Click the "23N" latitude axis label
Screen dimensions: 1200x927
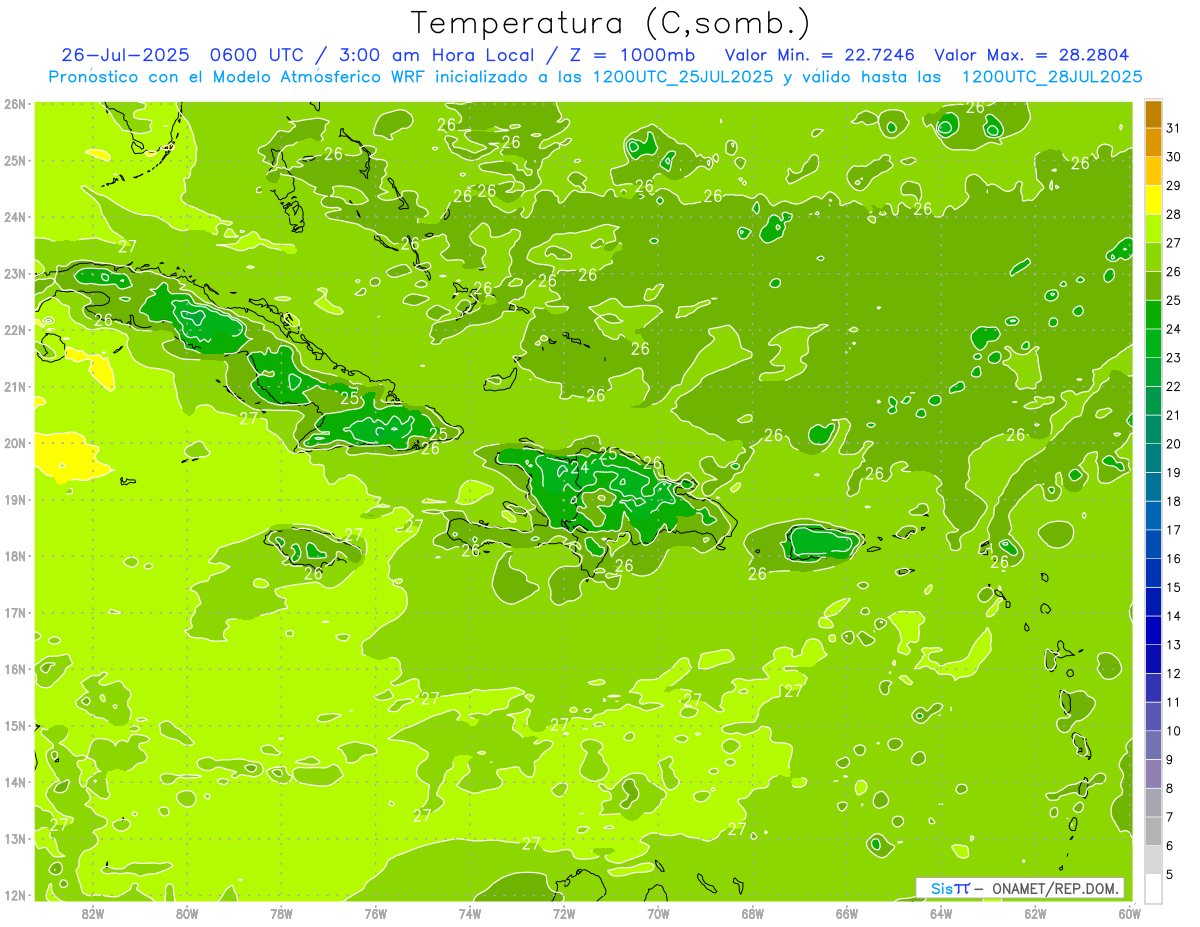(x=15, y=274)
